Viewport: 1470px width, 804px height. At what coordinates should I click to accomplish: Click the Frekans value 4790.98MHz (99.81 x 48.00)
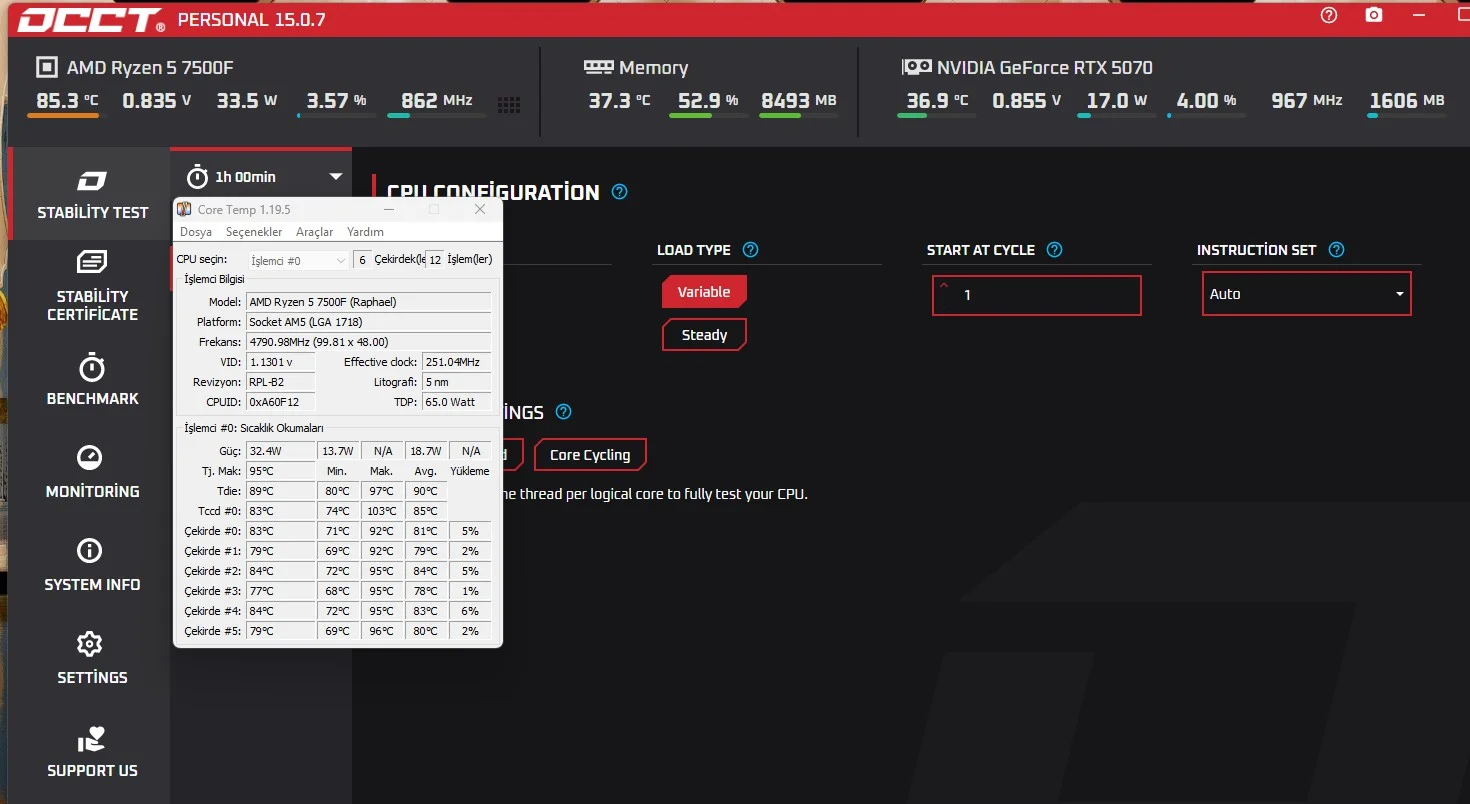(369, 342)
